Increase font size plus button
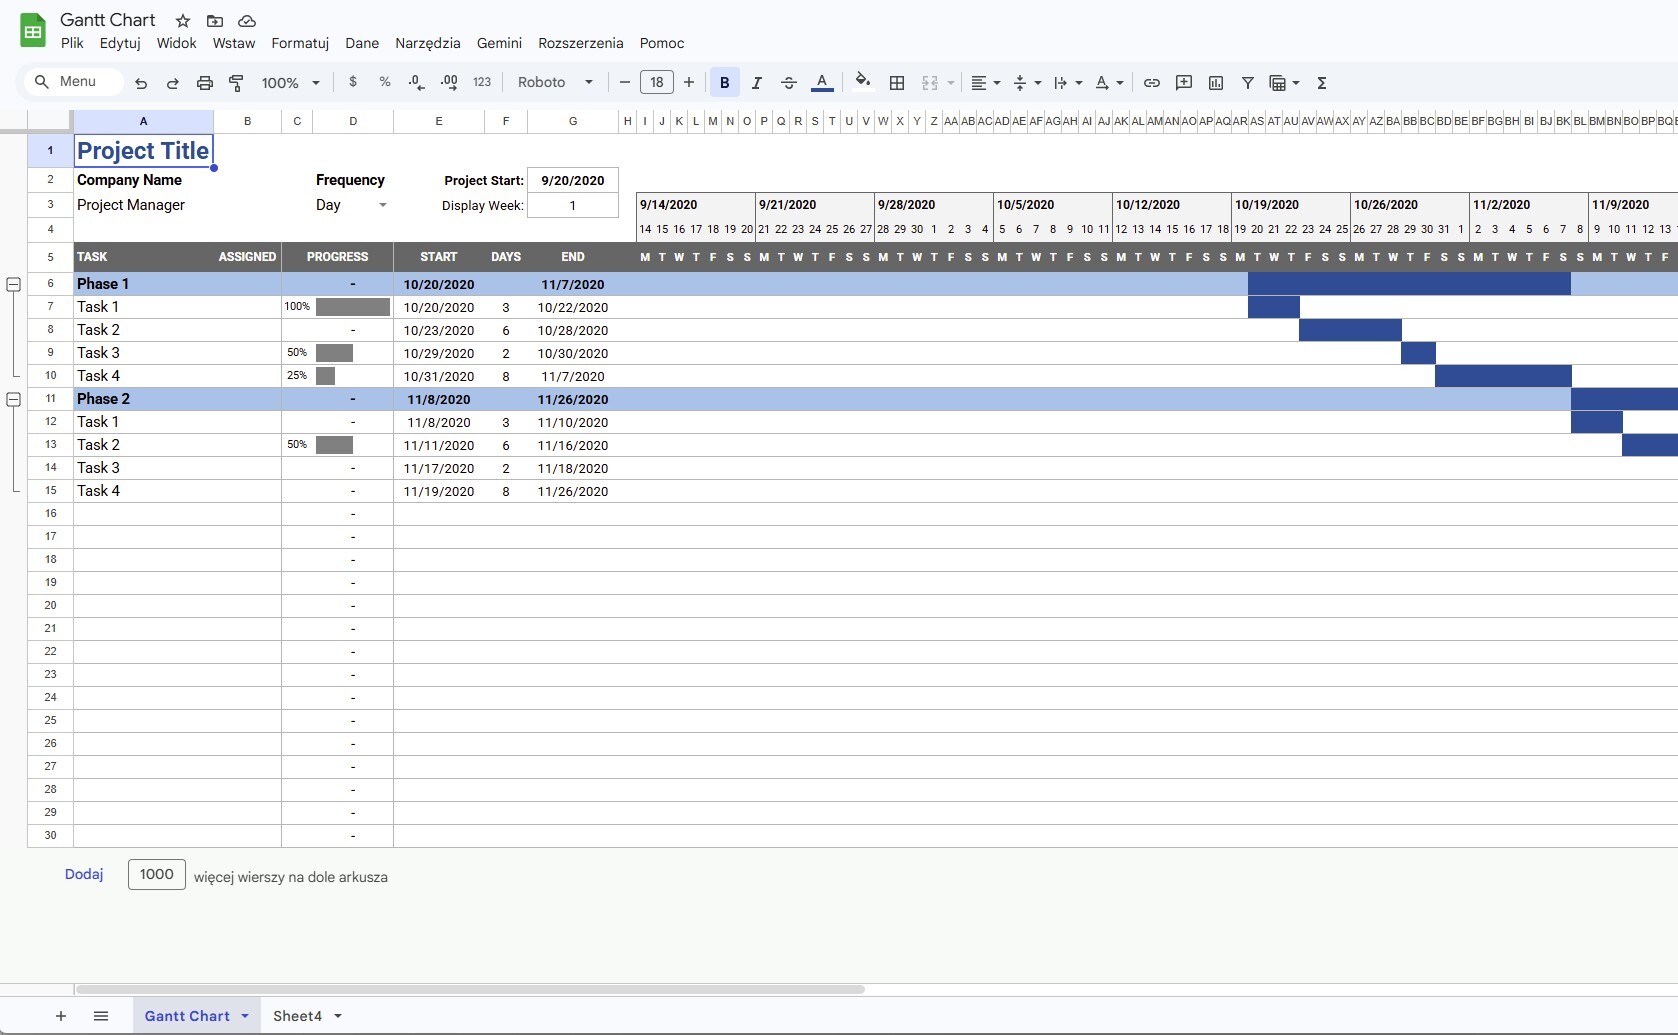Viewport: 1678px width, 1035px height. pos(689,82)
